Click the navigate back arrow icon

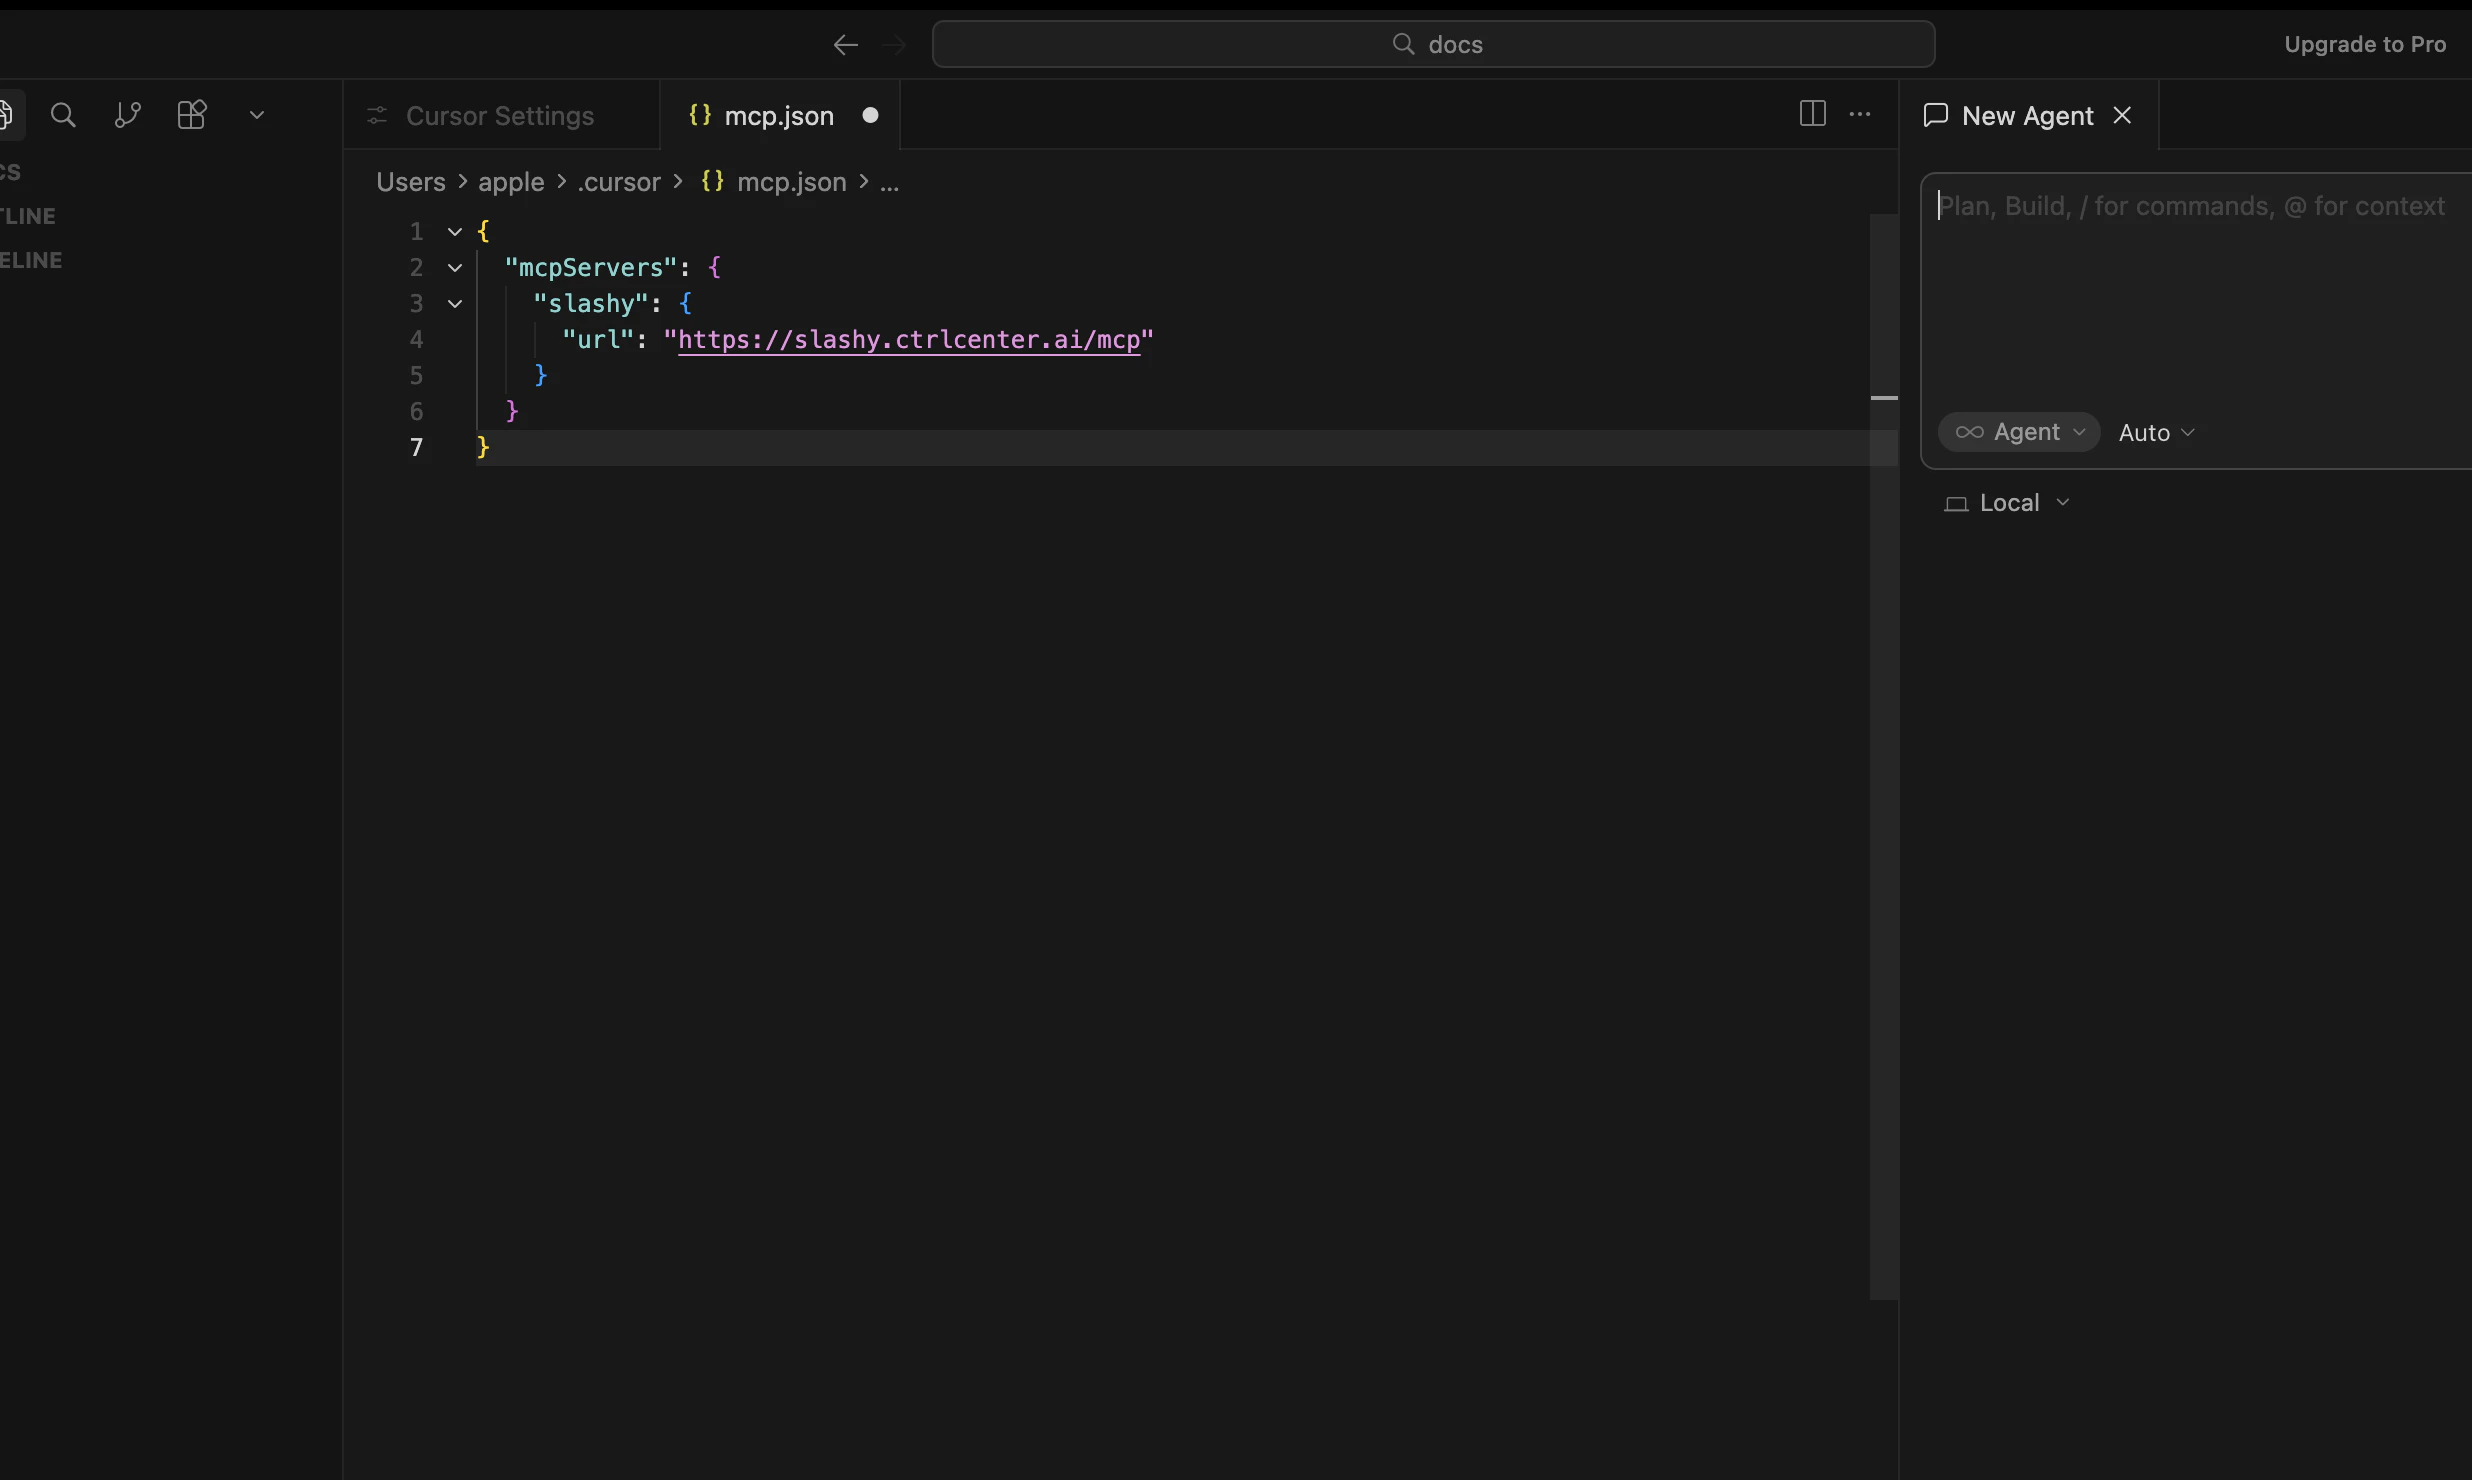(x=843, y=44)
